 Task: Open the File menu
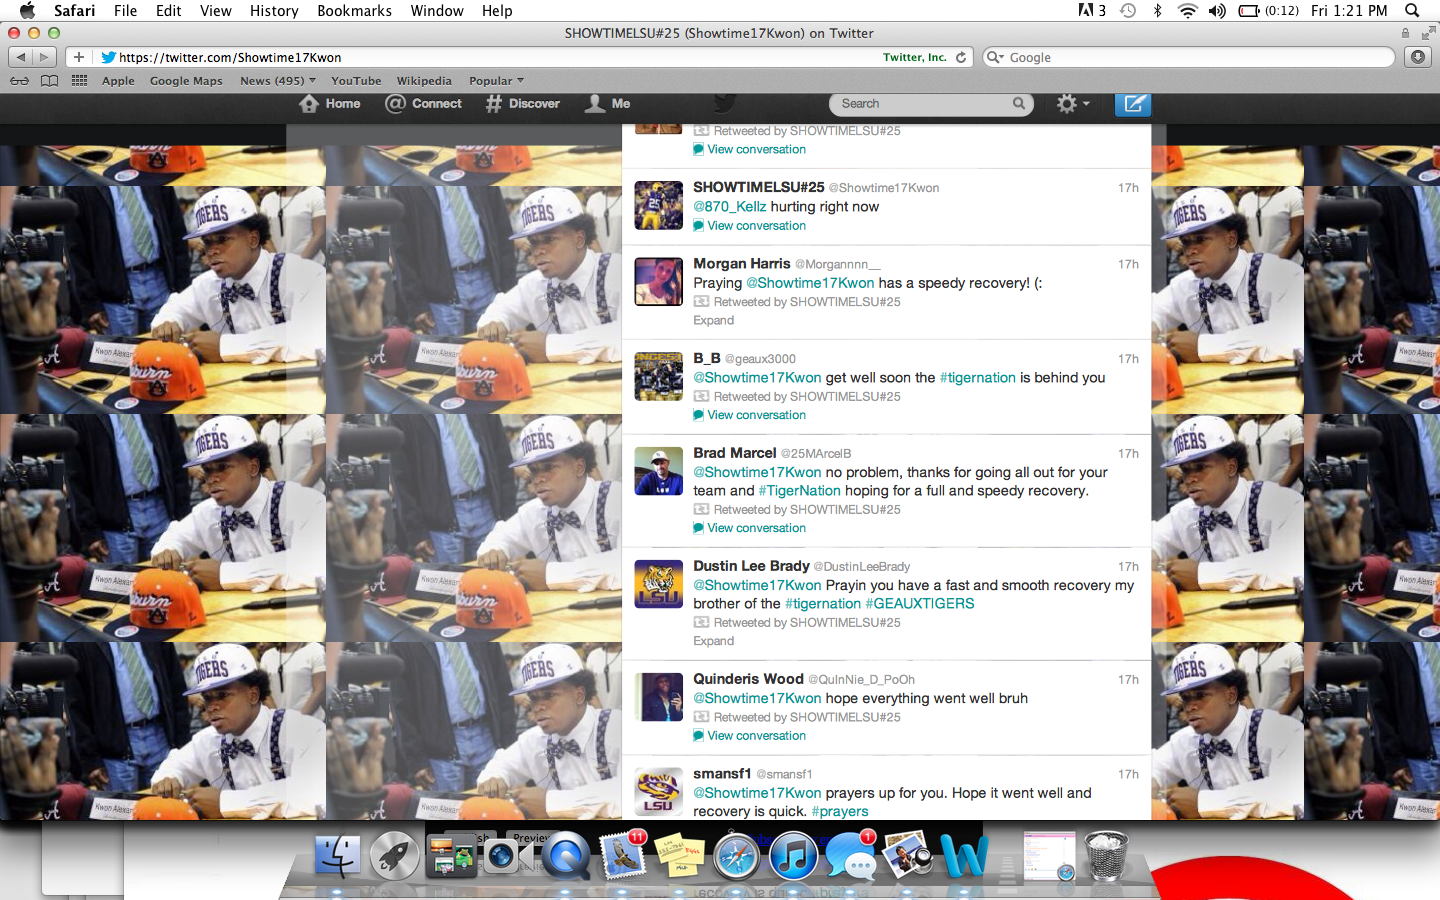(x=126, y=11)
